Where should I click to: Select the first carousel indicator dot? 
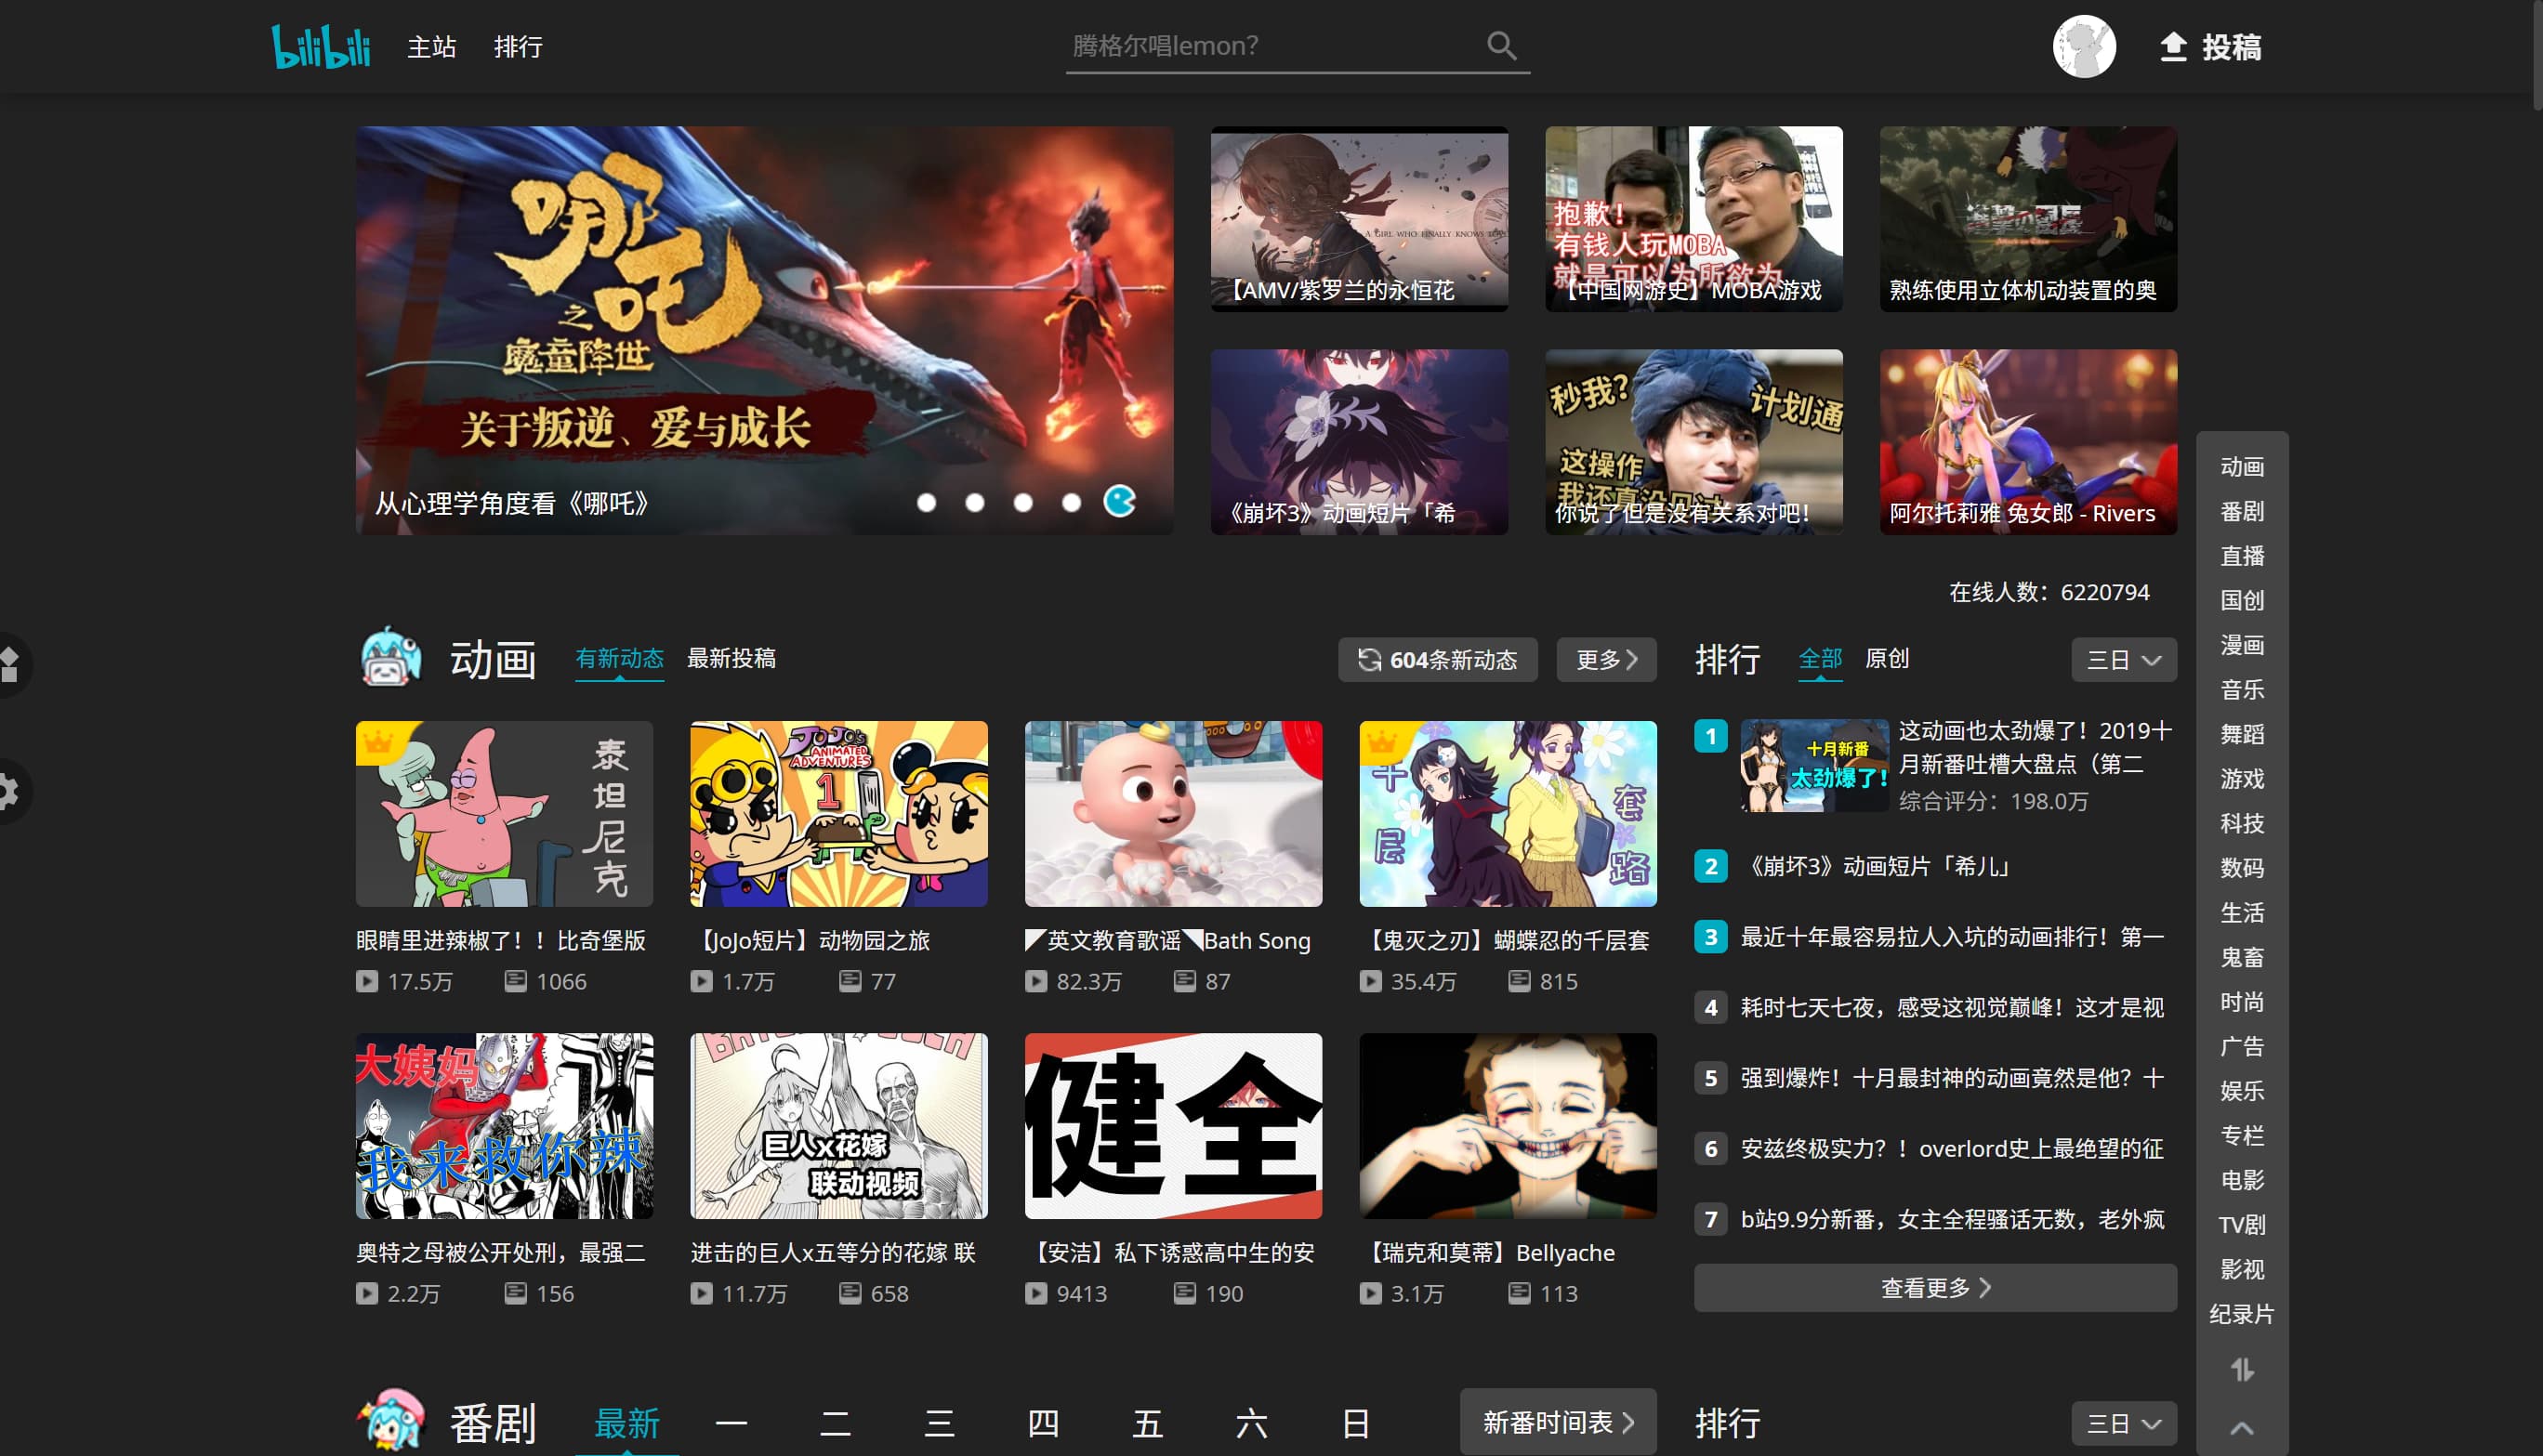(x=927, y=503)
